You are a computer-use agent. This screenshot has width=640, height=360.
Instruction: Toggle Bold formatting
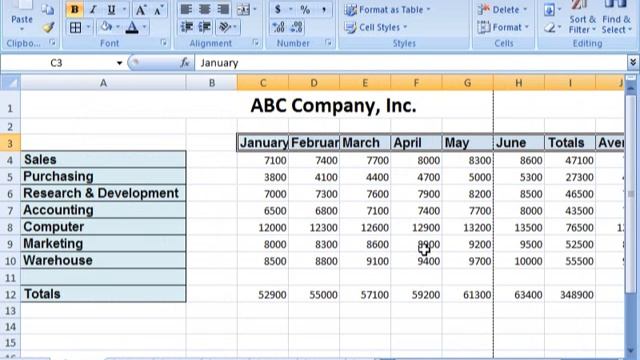pyautogui.click(x=74, y=9)
